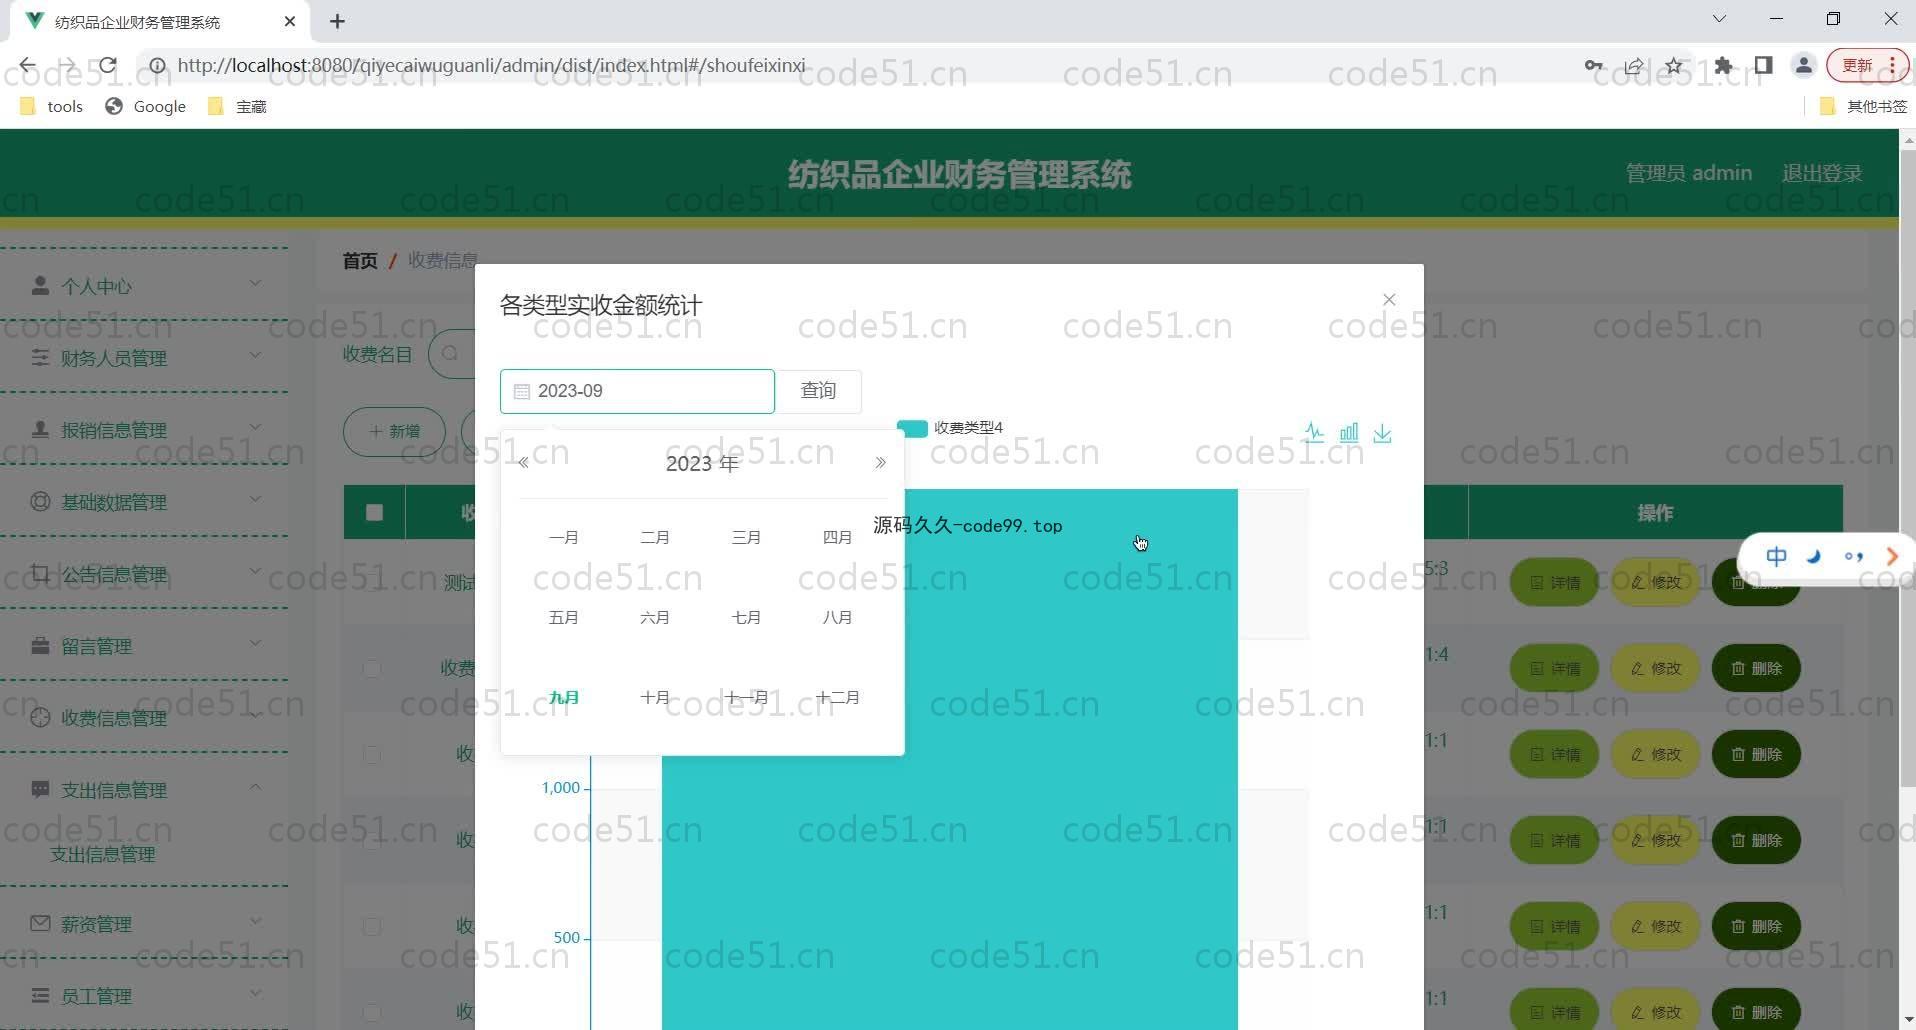Select 九月 in month picker

pyautogui.click(x=563, y=698)
